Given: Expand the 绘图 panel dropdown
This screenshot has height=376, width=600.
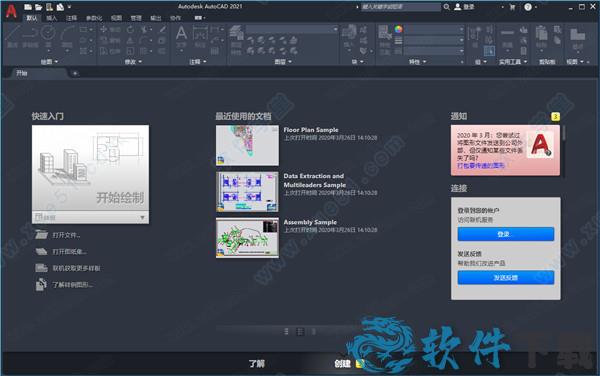Looking at the screenshot, I should [49, 62].
